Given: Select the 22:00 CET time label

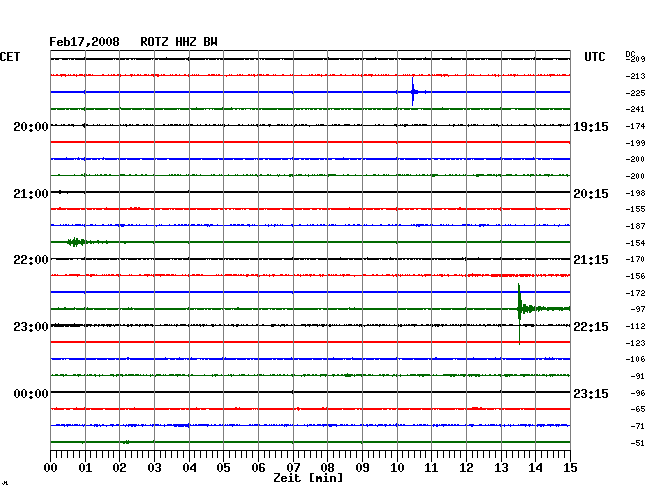Looking at the screenshot, I should pos(31,260).
